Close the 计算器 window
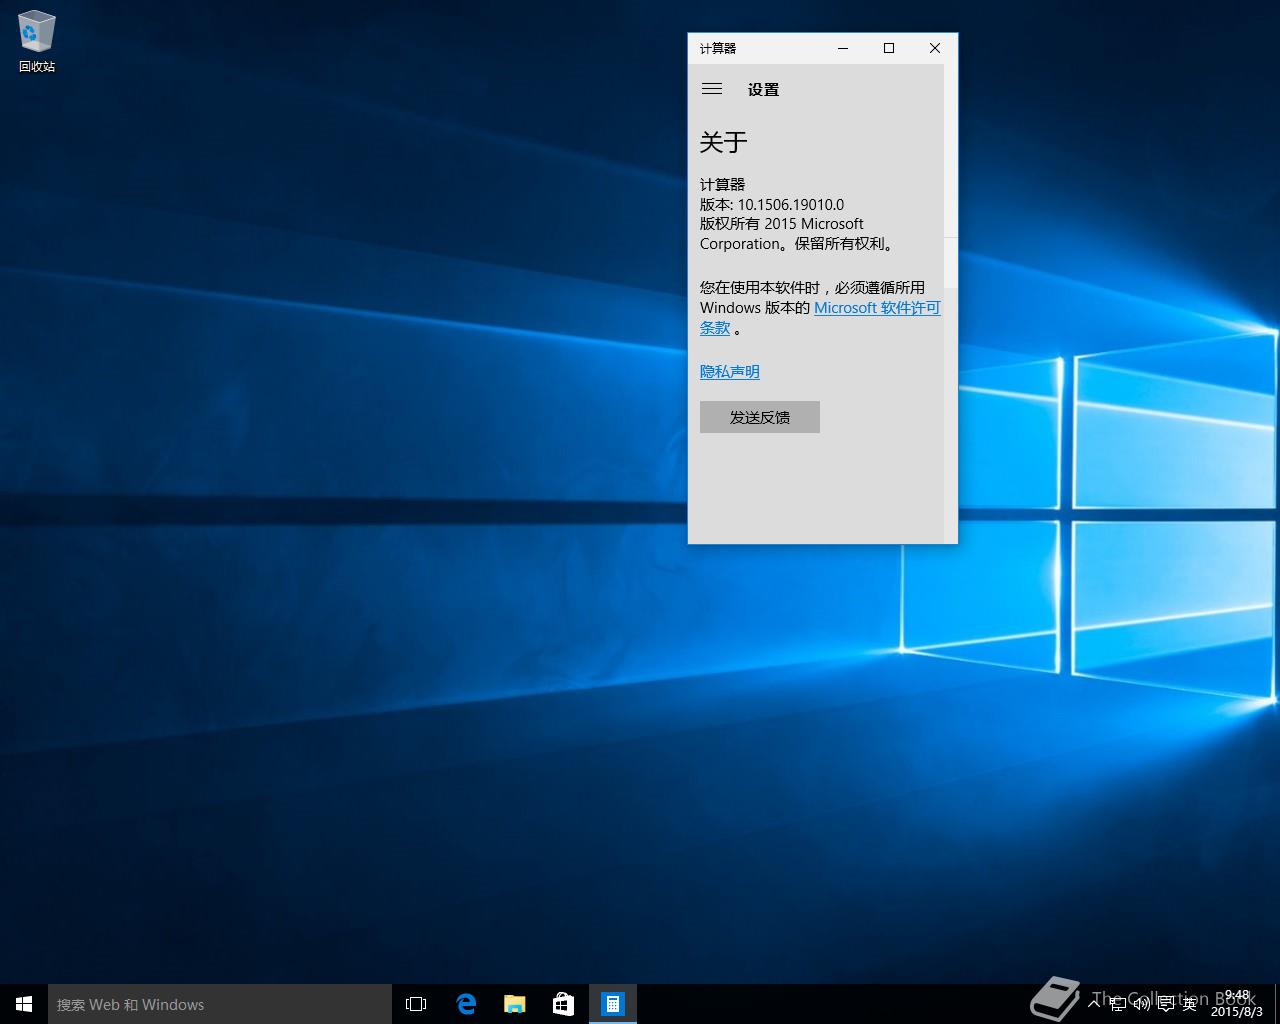 click(x=935, y=48)
